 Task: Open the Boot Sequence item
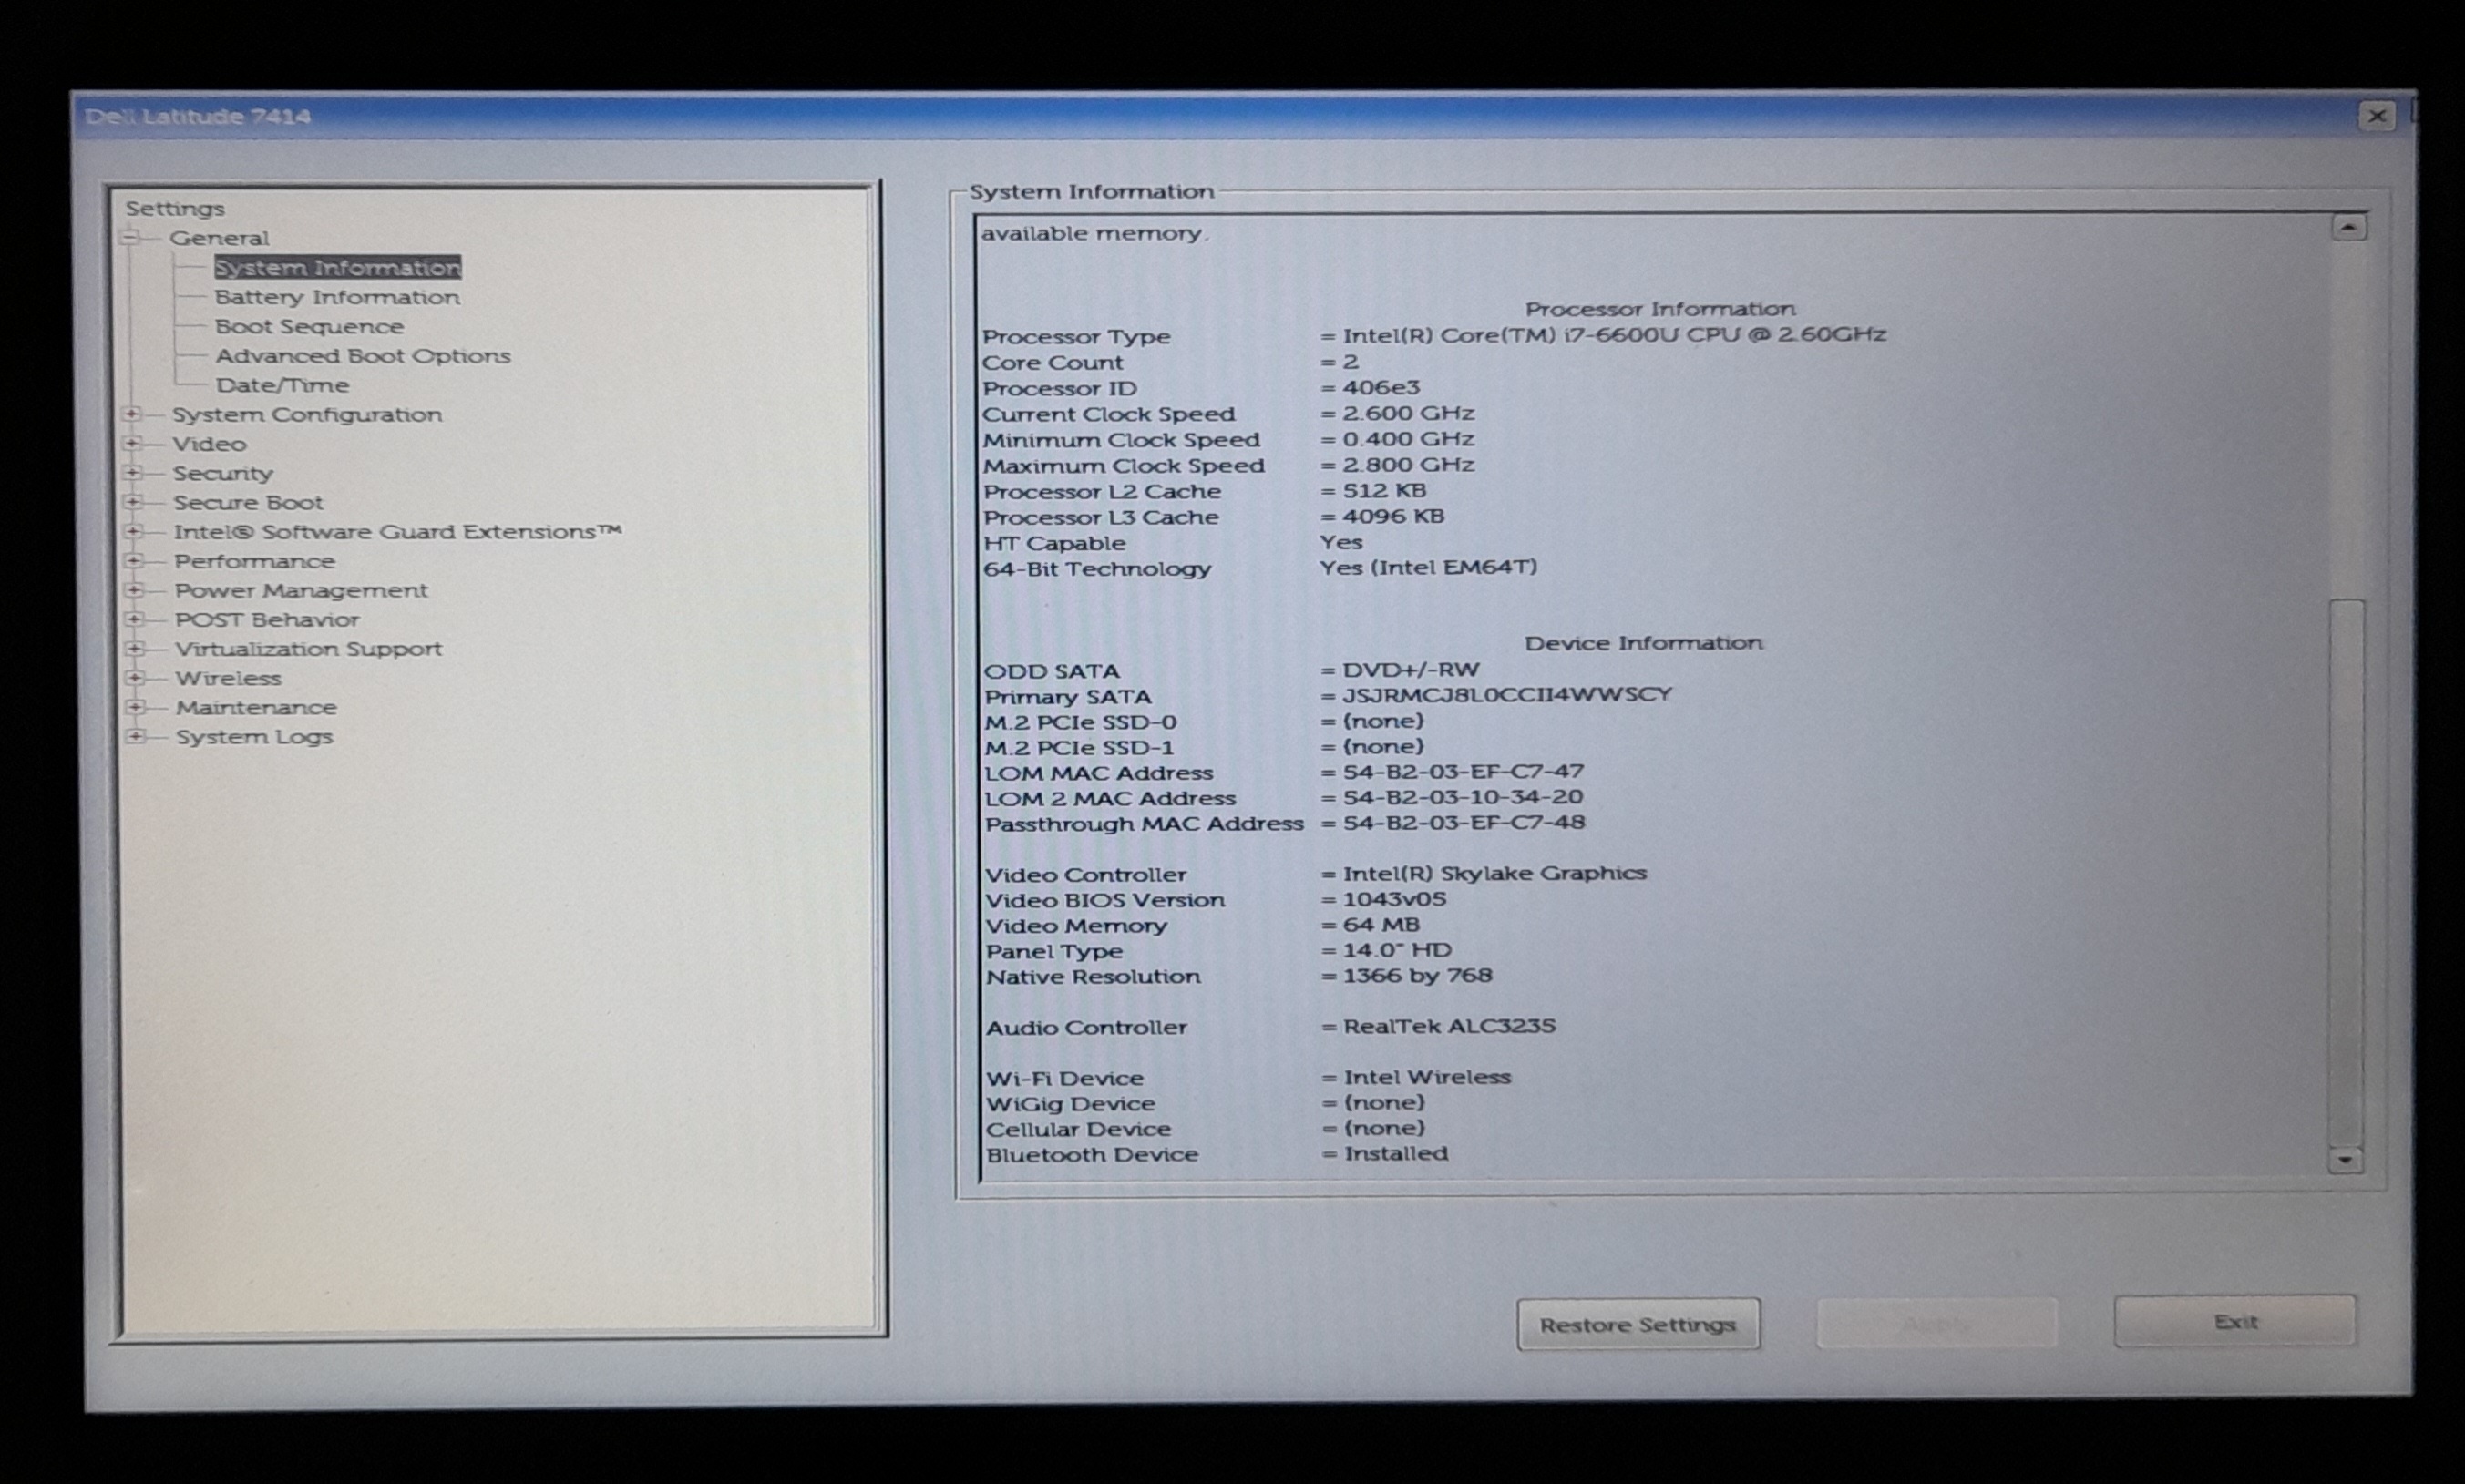(x=309, y=327)
